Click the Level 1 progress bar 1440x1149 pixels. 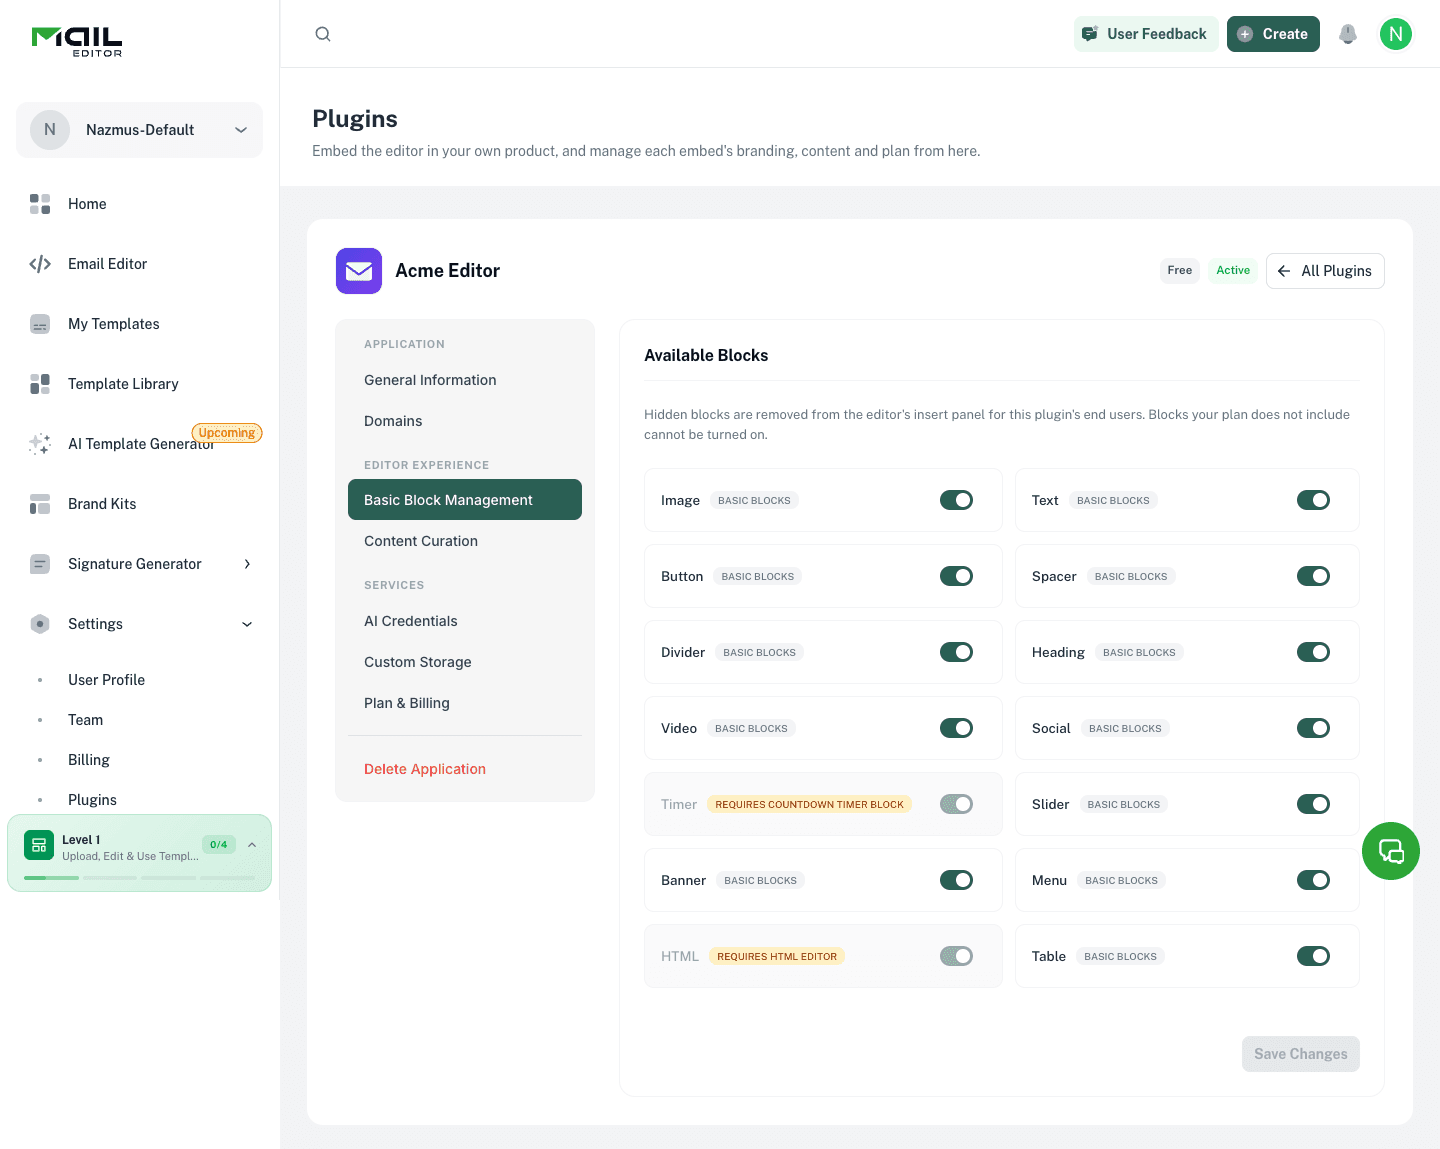coord(139,878)
